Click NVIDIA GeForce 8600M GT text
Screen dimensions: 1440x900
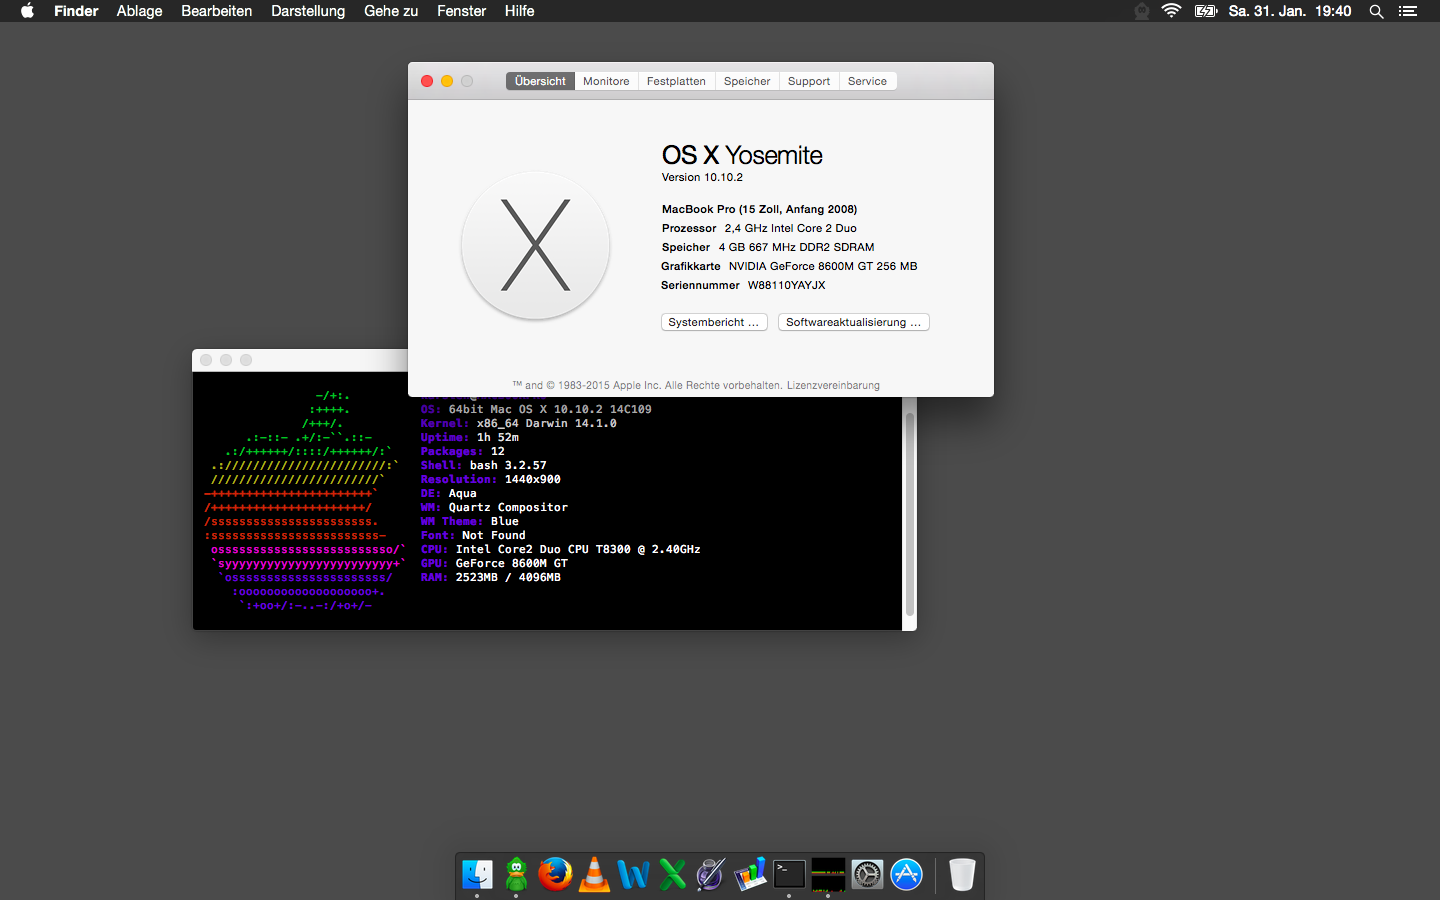coord(823,266)
